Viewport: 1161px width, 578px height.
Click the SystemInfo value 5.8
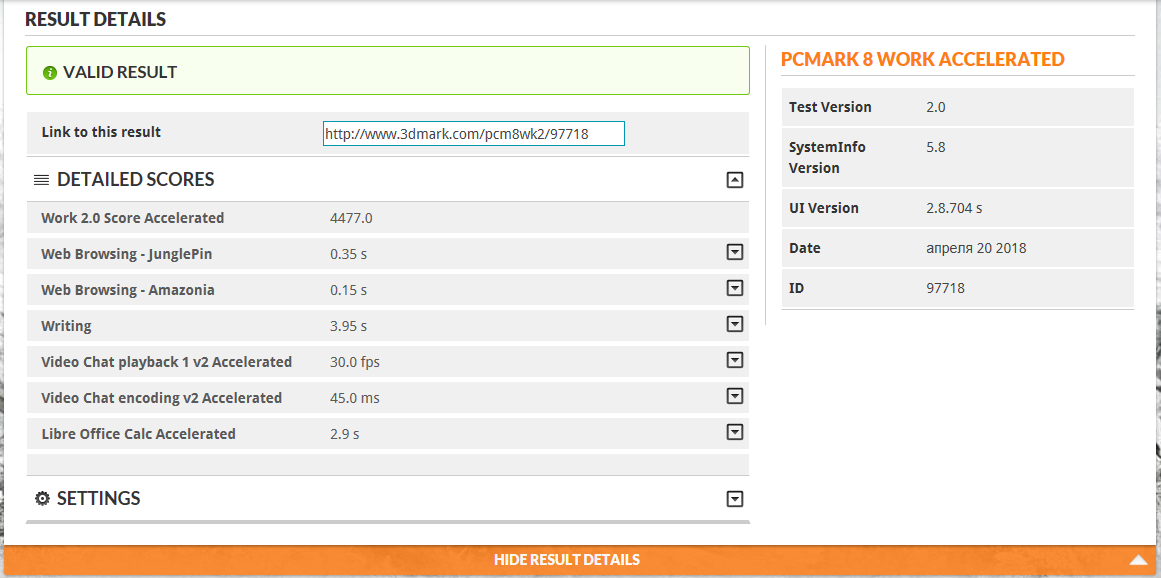(x=936, y=147)
